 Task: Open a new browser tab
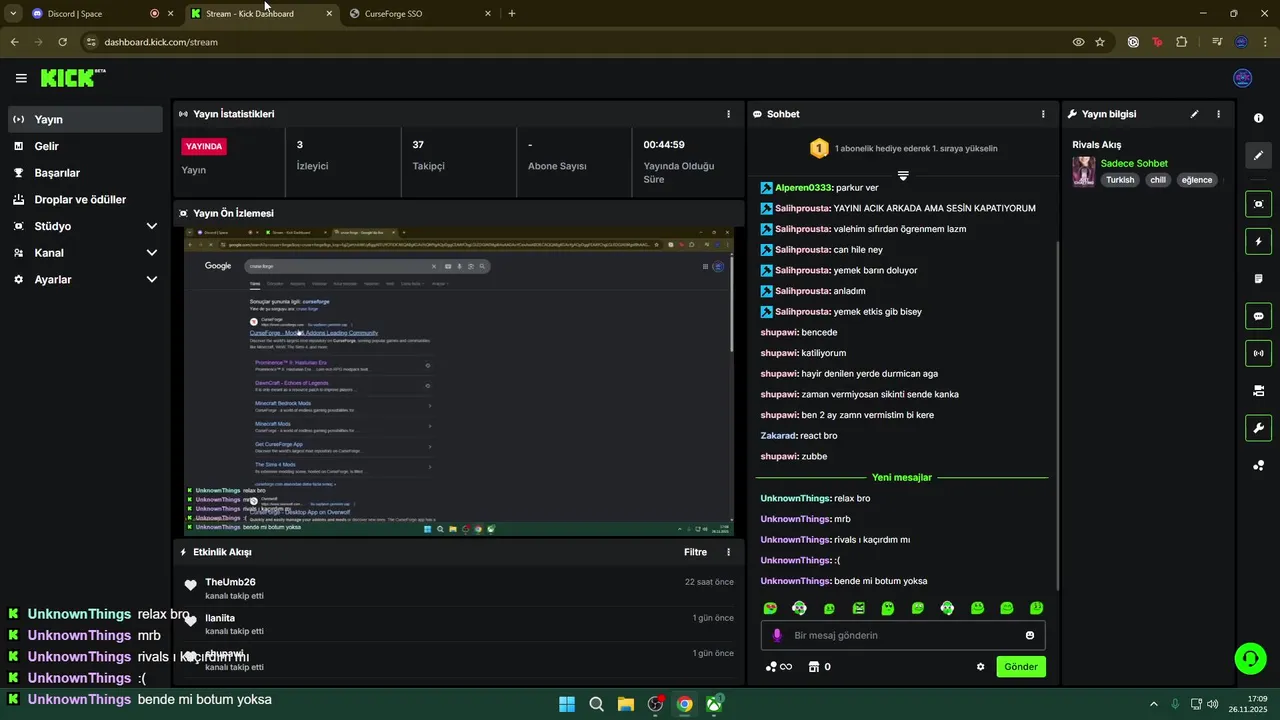(x=512, y=14)
